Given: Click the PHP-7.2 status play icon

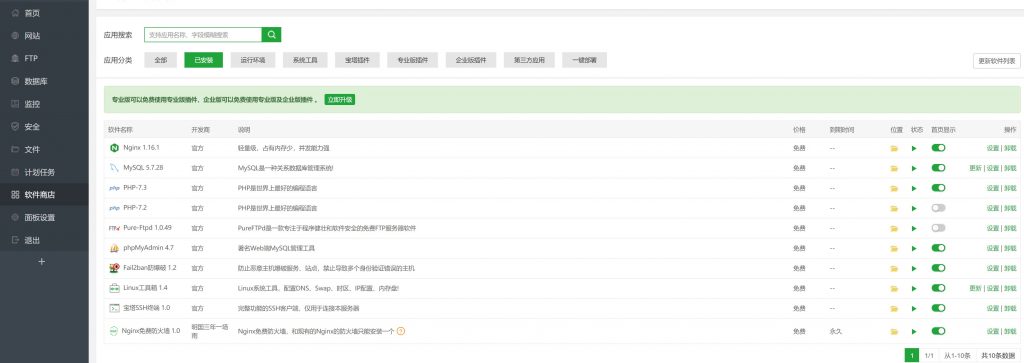Looking at the screenshot, I should [914, 208].
